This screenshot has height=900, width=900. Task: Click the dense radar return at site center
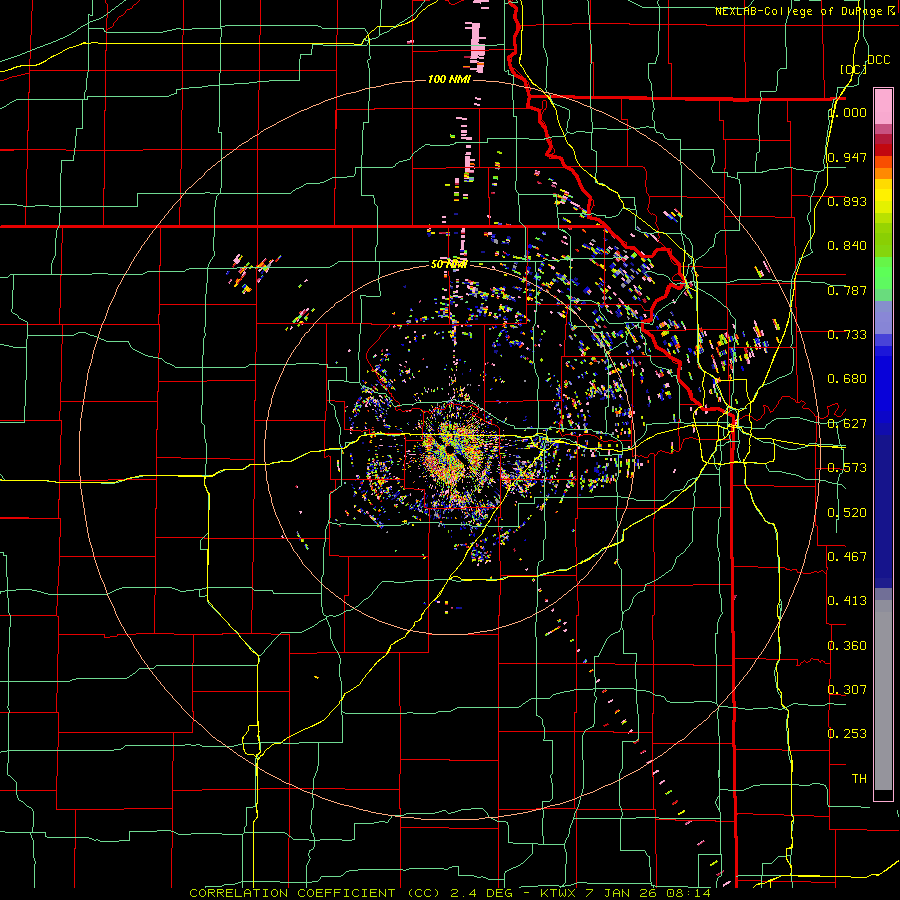[453, 453]
